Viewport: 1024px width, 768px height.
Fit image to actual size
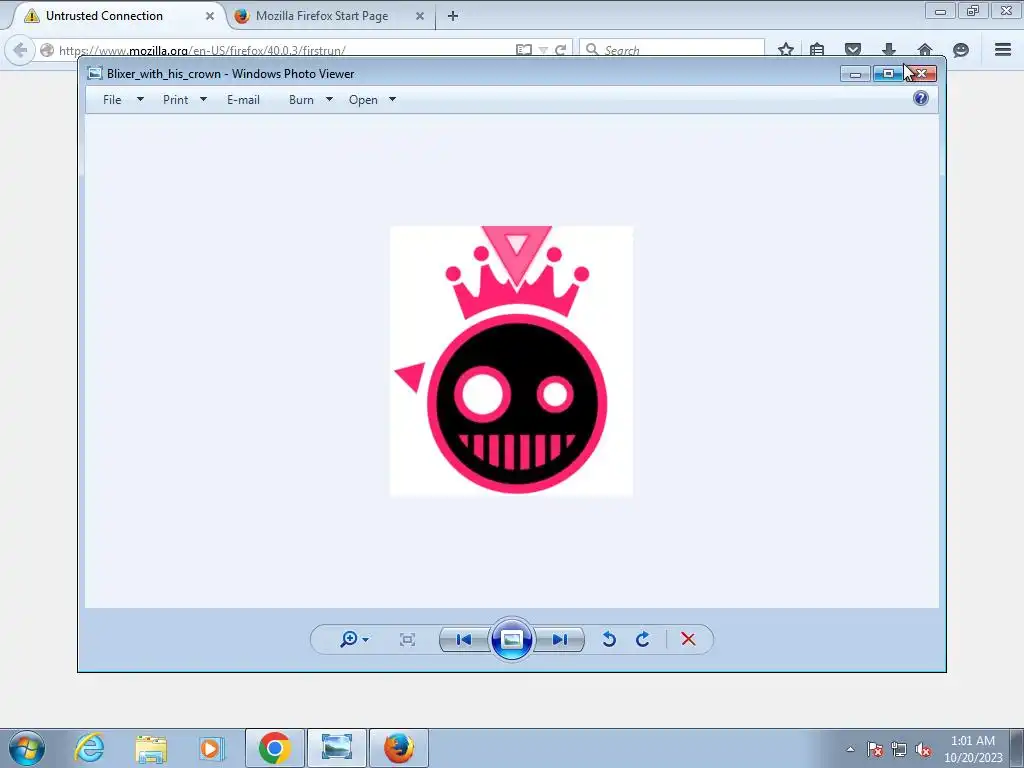(407, 639)
